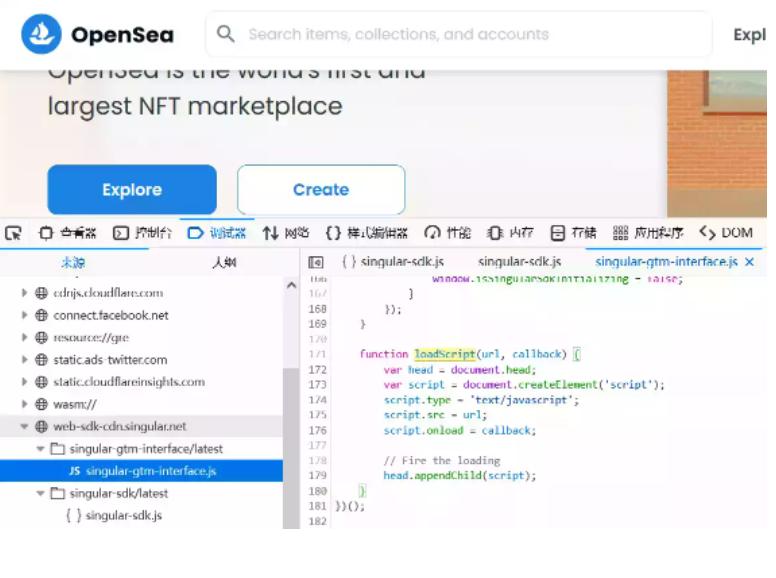Open the 样式编辑器 (Style Editor) panel
The height and width of the screenshot is (578, 776).
pyautogui.click(x=367, y=233)
